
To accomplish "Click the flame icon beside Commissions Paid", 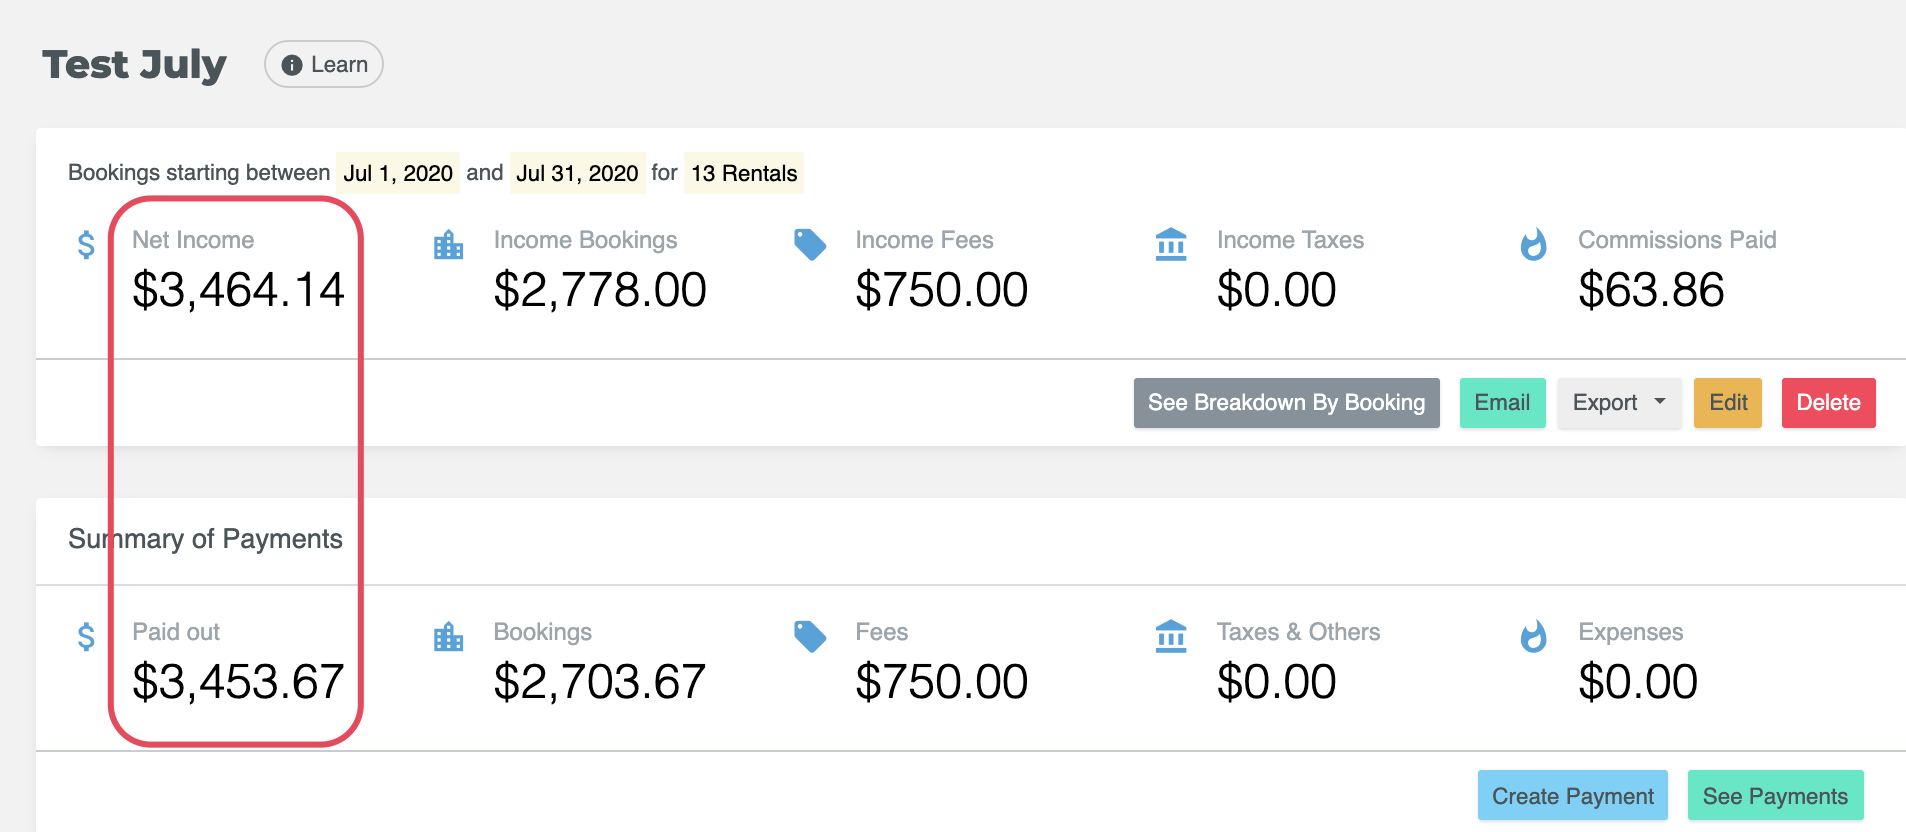I will tap(1532, 244).
